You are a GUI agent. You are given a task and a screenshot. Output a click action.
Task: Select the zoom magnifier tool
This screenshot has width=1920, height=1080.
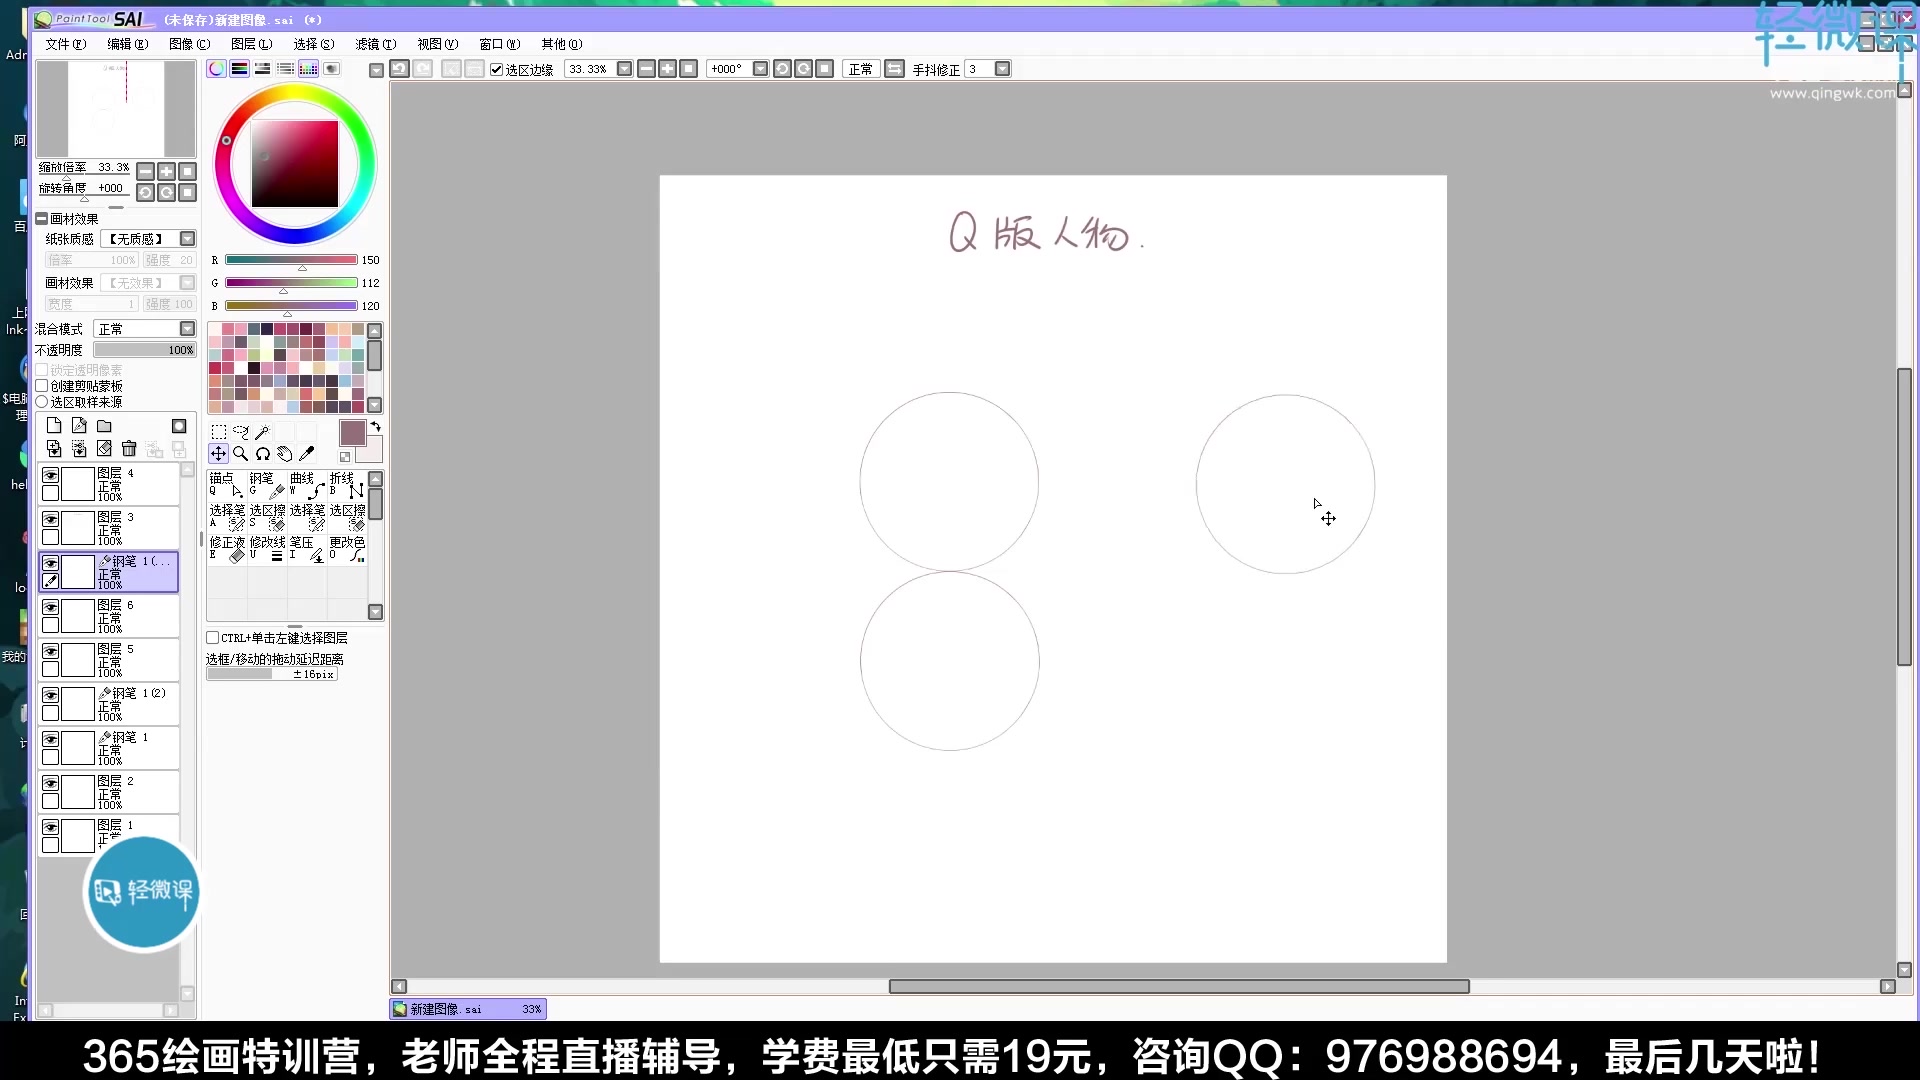pyautogui.click(x=240, y=454)
